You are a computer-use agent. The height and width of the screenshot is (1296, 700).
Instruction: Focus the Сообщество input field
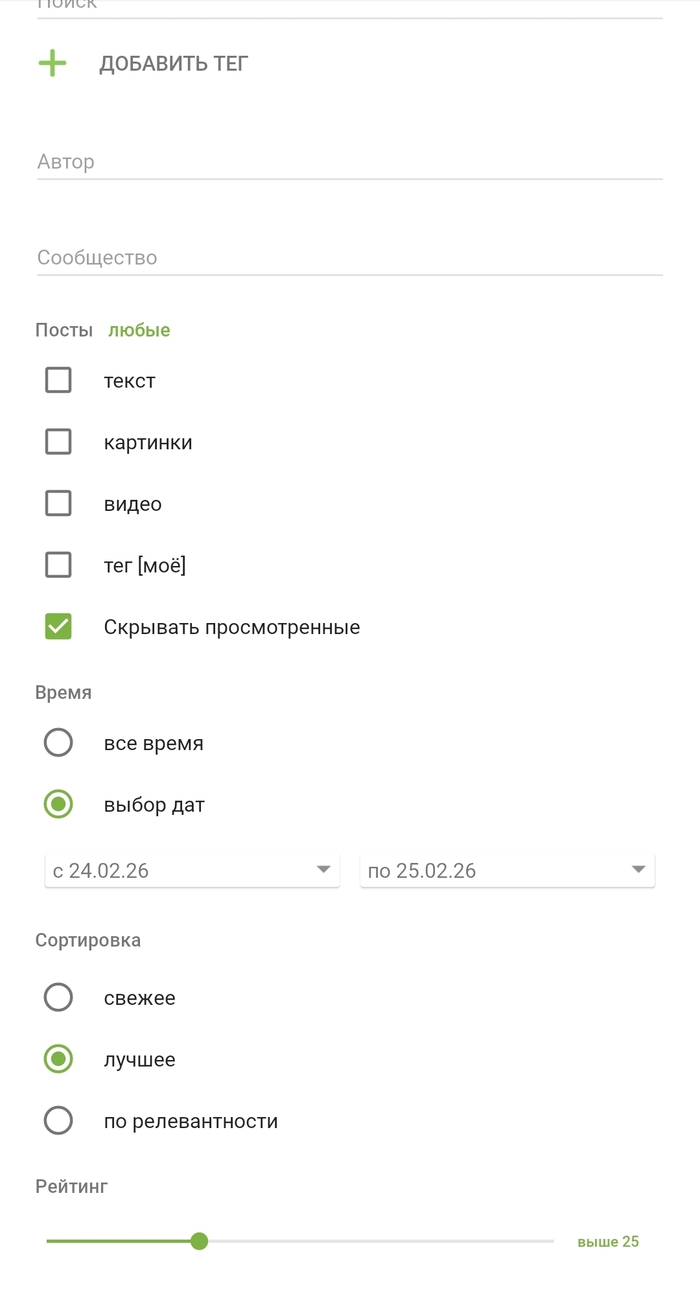coord(349,258)
